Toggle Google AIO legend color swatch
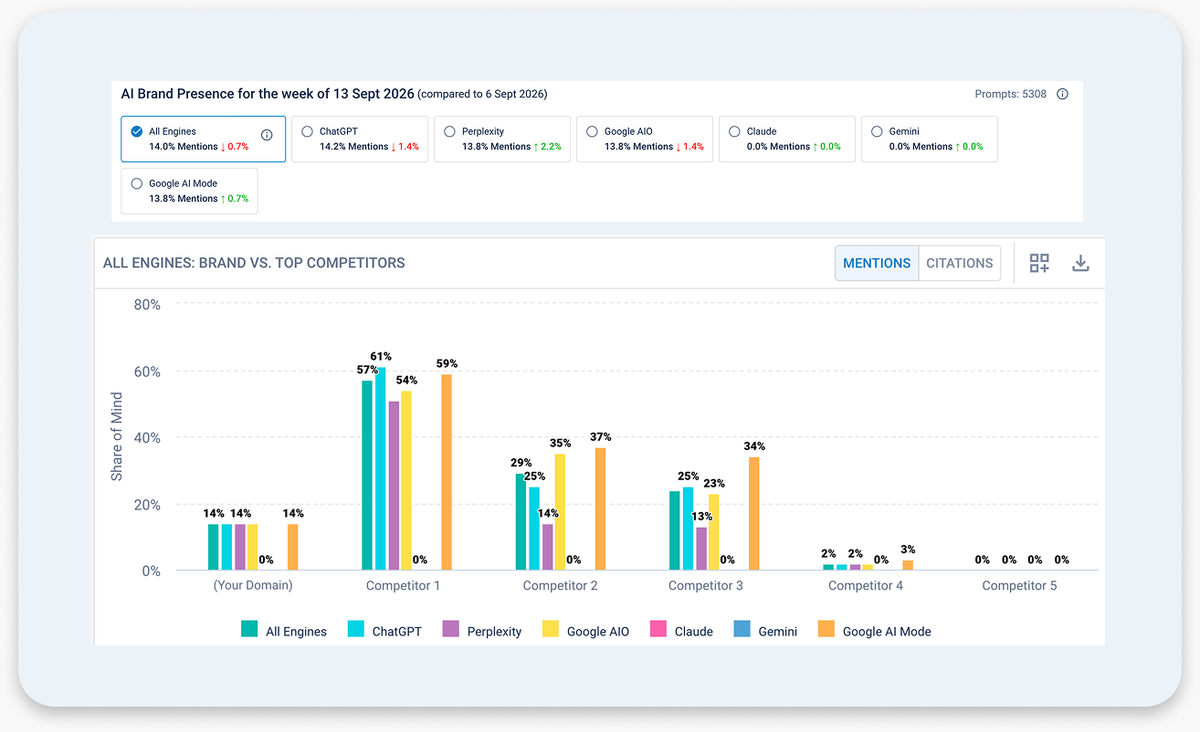Image resolution: width=1200 pixels, height=732 pixels. 550,629
